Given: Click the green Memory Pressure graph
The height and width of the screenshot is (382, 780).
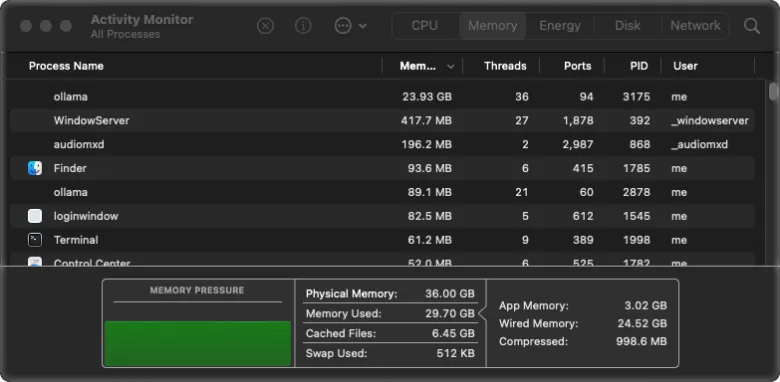Looking at the screenshot, I should coord(197,343).
